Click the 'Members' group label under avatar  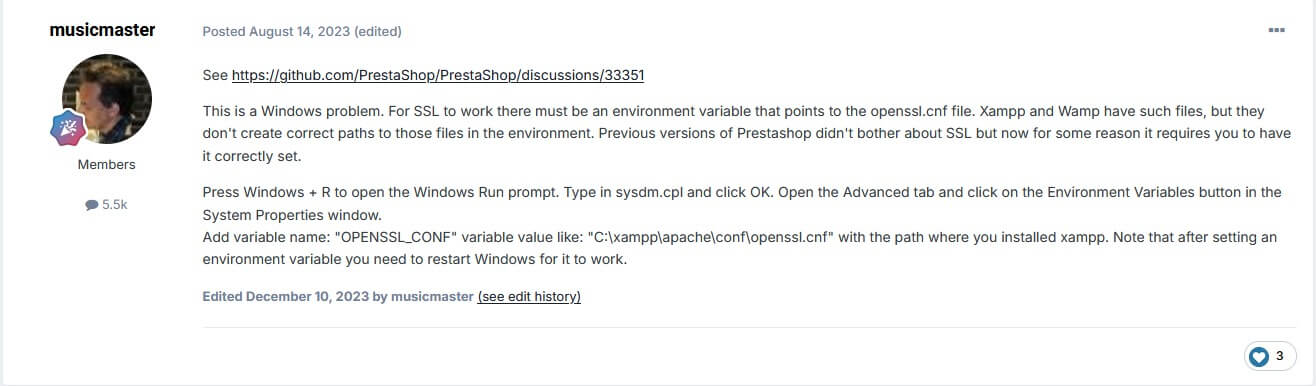point(106,164)
